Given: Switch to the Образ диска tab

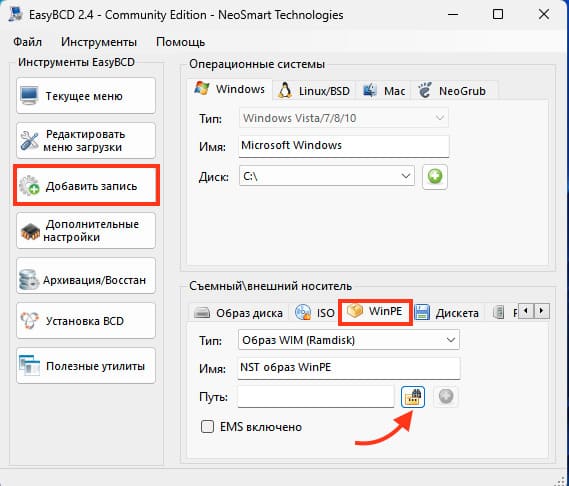Looking at the screenshot, I should pyautogui.click(x=238, y=313).
